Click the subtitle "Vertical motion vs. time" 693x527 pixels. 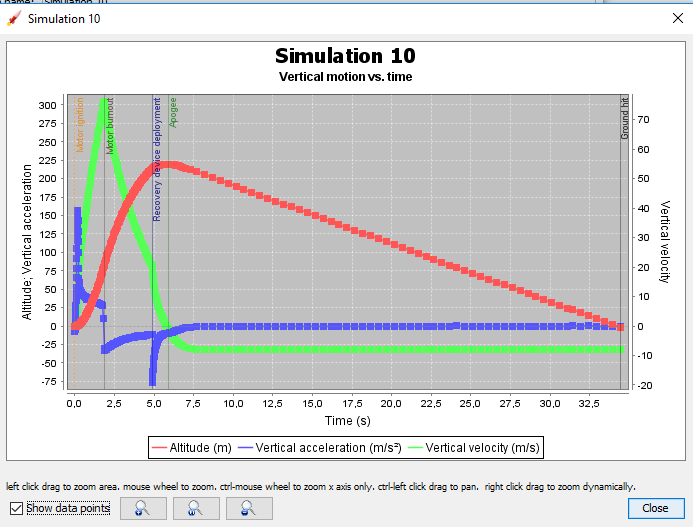coord(346,77)
